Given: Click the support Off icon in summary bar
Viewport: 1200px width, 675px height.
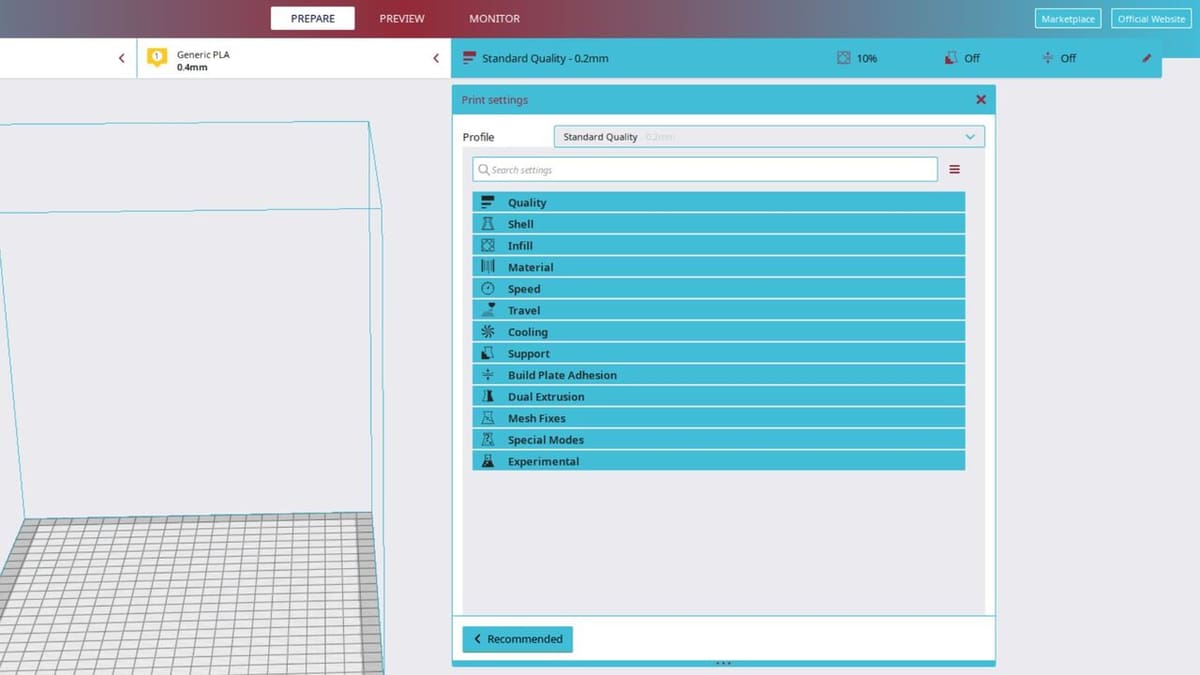Looking at the screenshot, I should click(951, 58).
